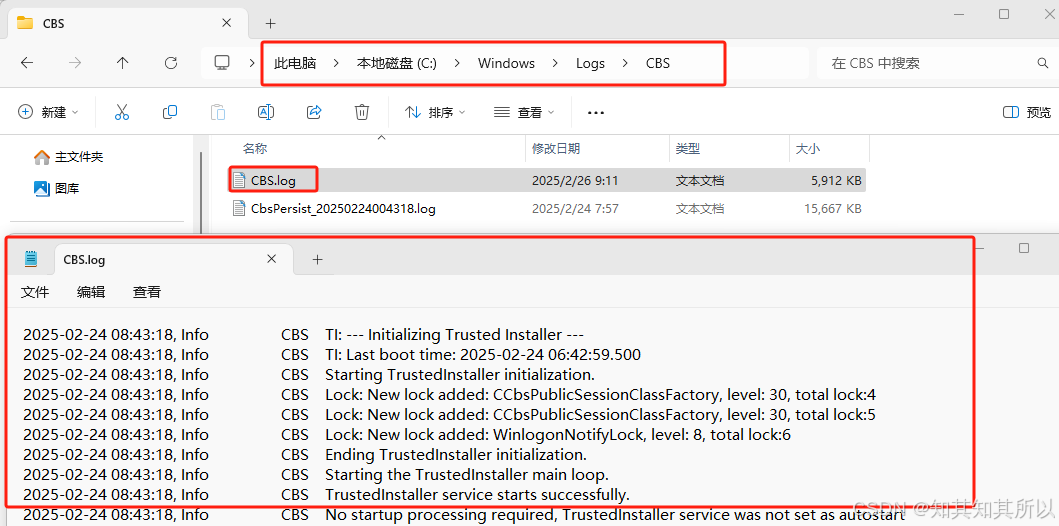Click the size 15,667 KB cell
1059x526 pixels.
833,209
